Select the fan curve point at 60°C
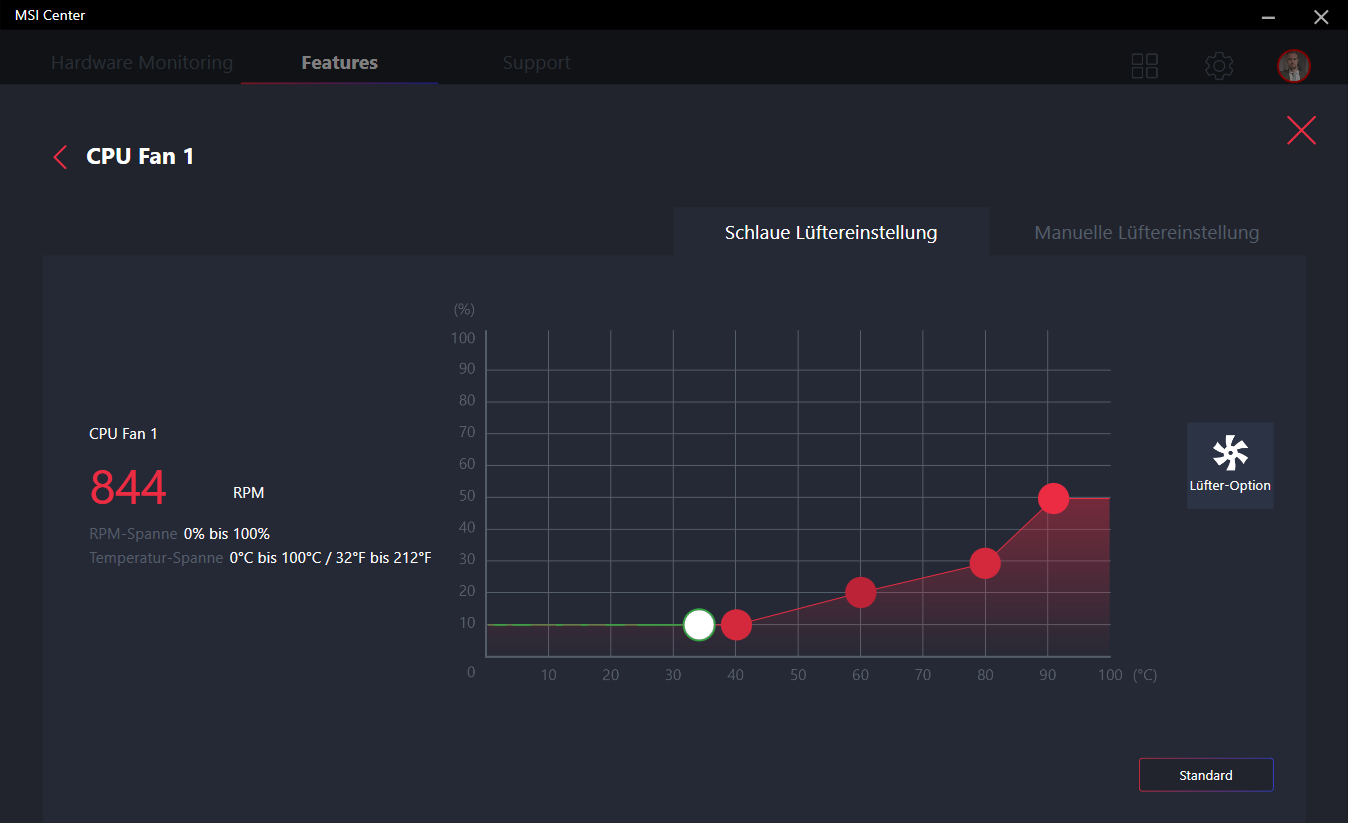1348x823 pixels. pos(861,593)
